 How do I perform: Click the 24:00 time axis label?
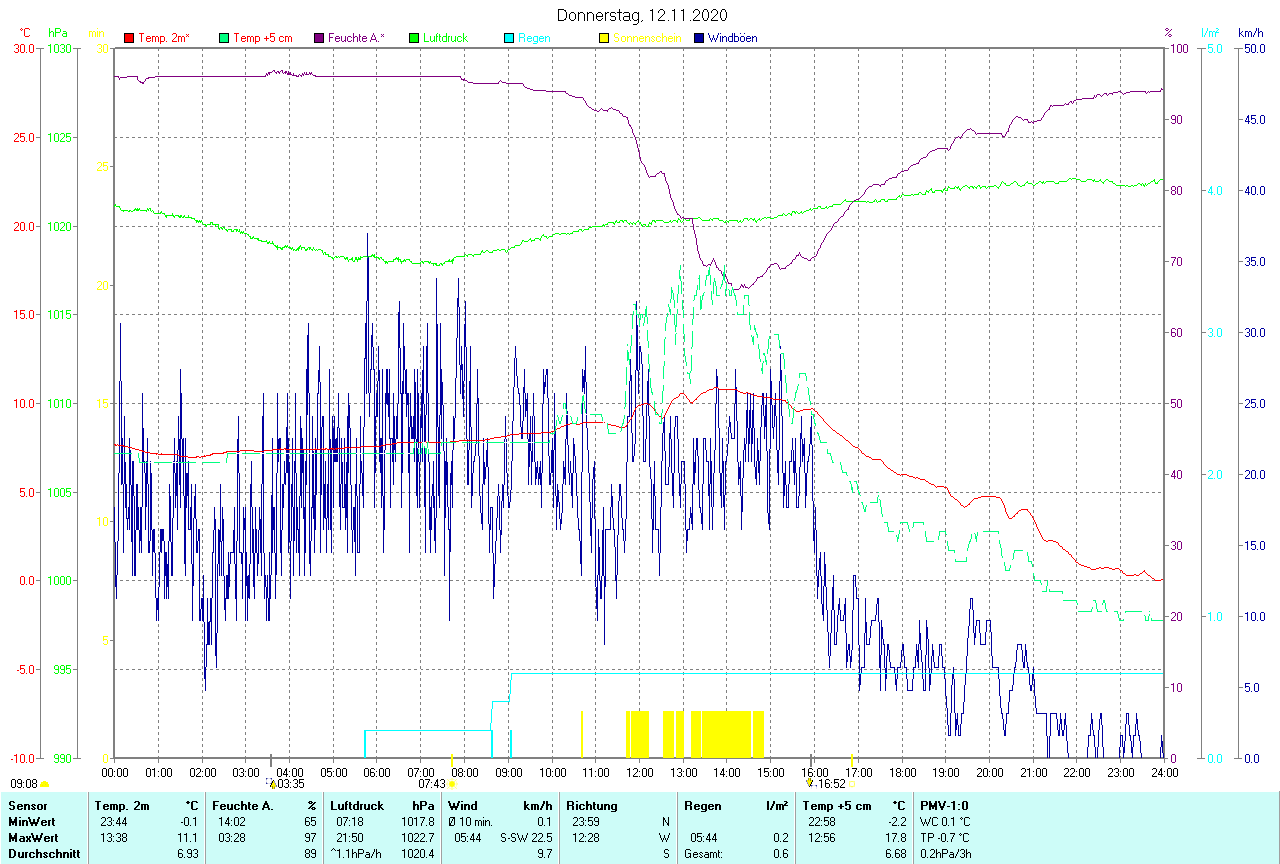pyautogui.click(x=1164, y=773)
